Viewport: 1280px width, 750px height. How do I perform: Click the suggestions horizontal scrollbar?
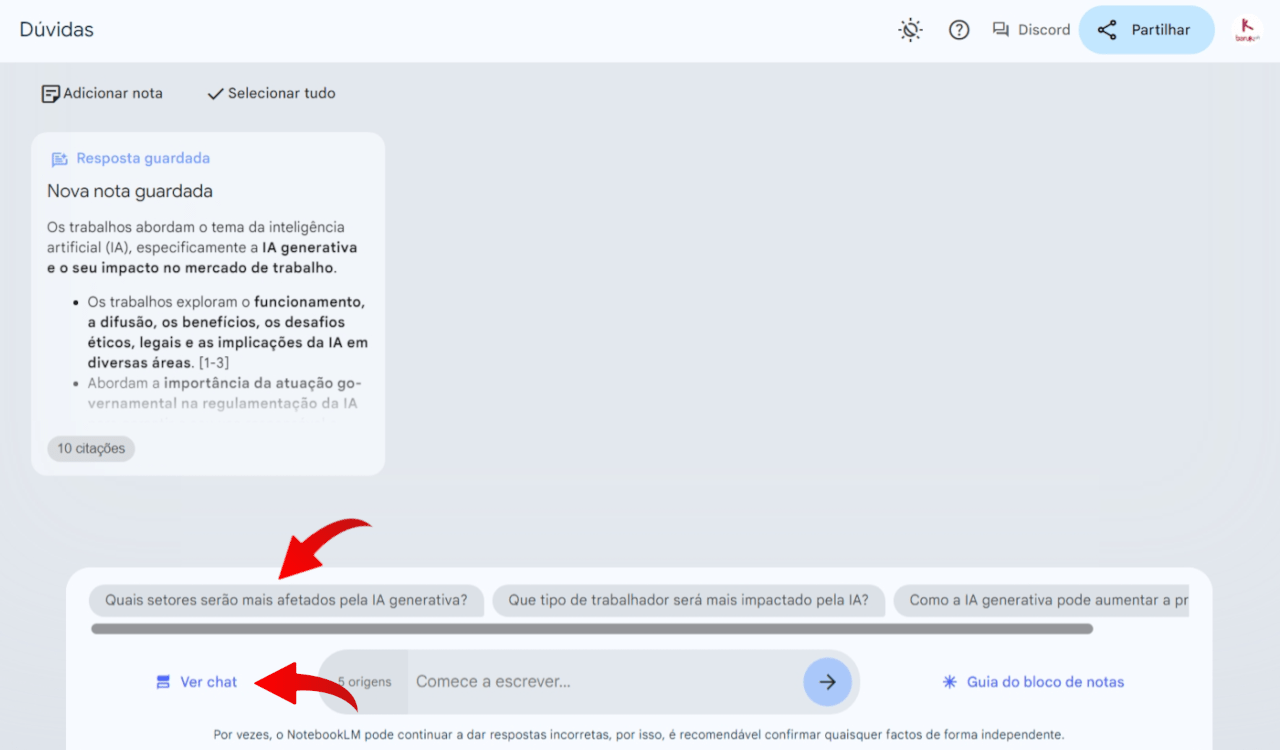tap(592, 629)
